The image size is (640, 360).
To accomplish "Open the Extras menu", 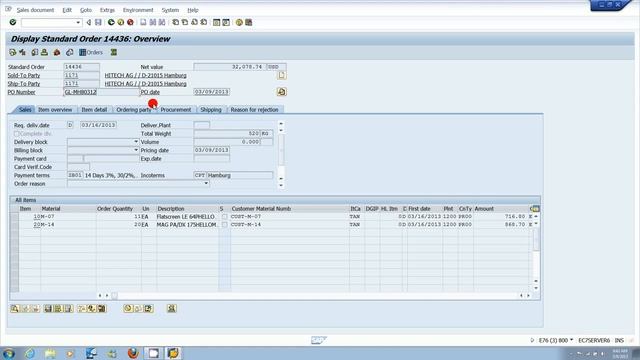I will point(107,10).
